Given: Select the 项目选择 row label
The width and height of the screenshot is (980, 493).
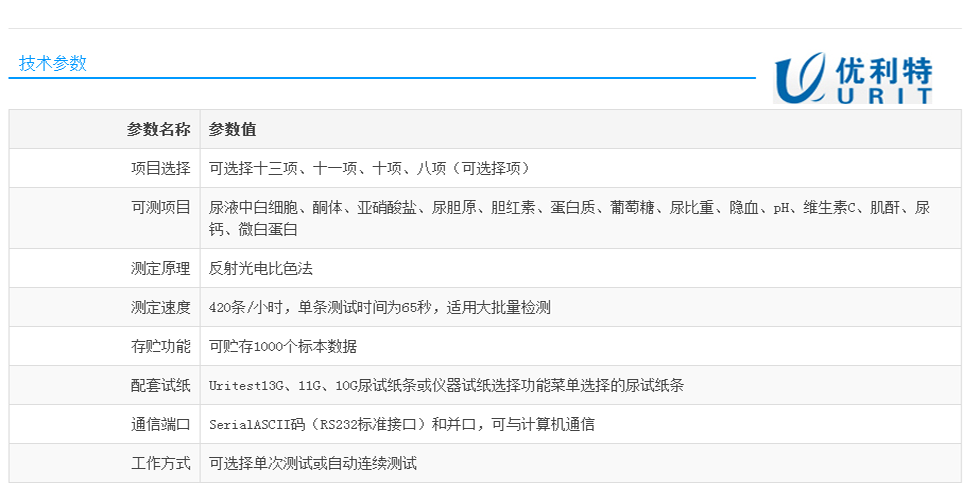Looking at the screenshot, I should (x=161, y=168).
